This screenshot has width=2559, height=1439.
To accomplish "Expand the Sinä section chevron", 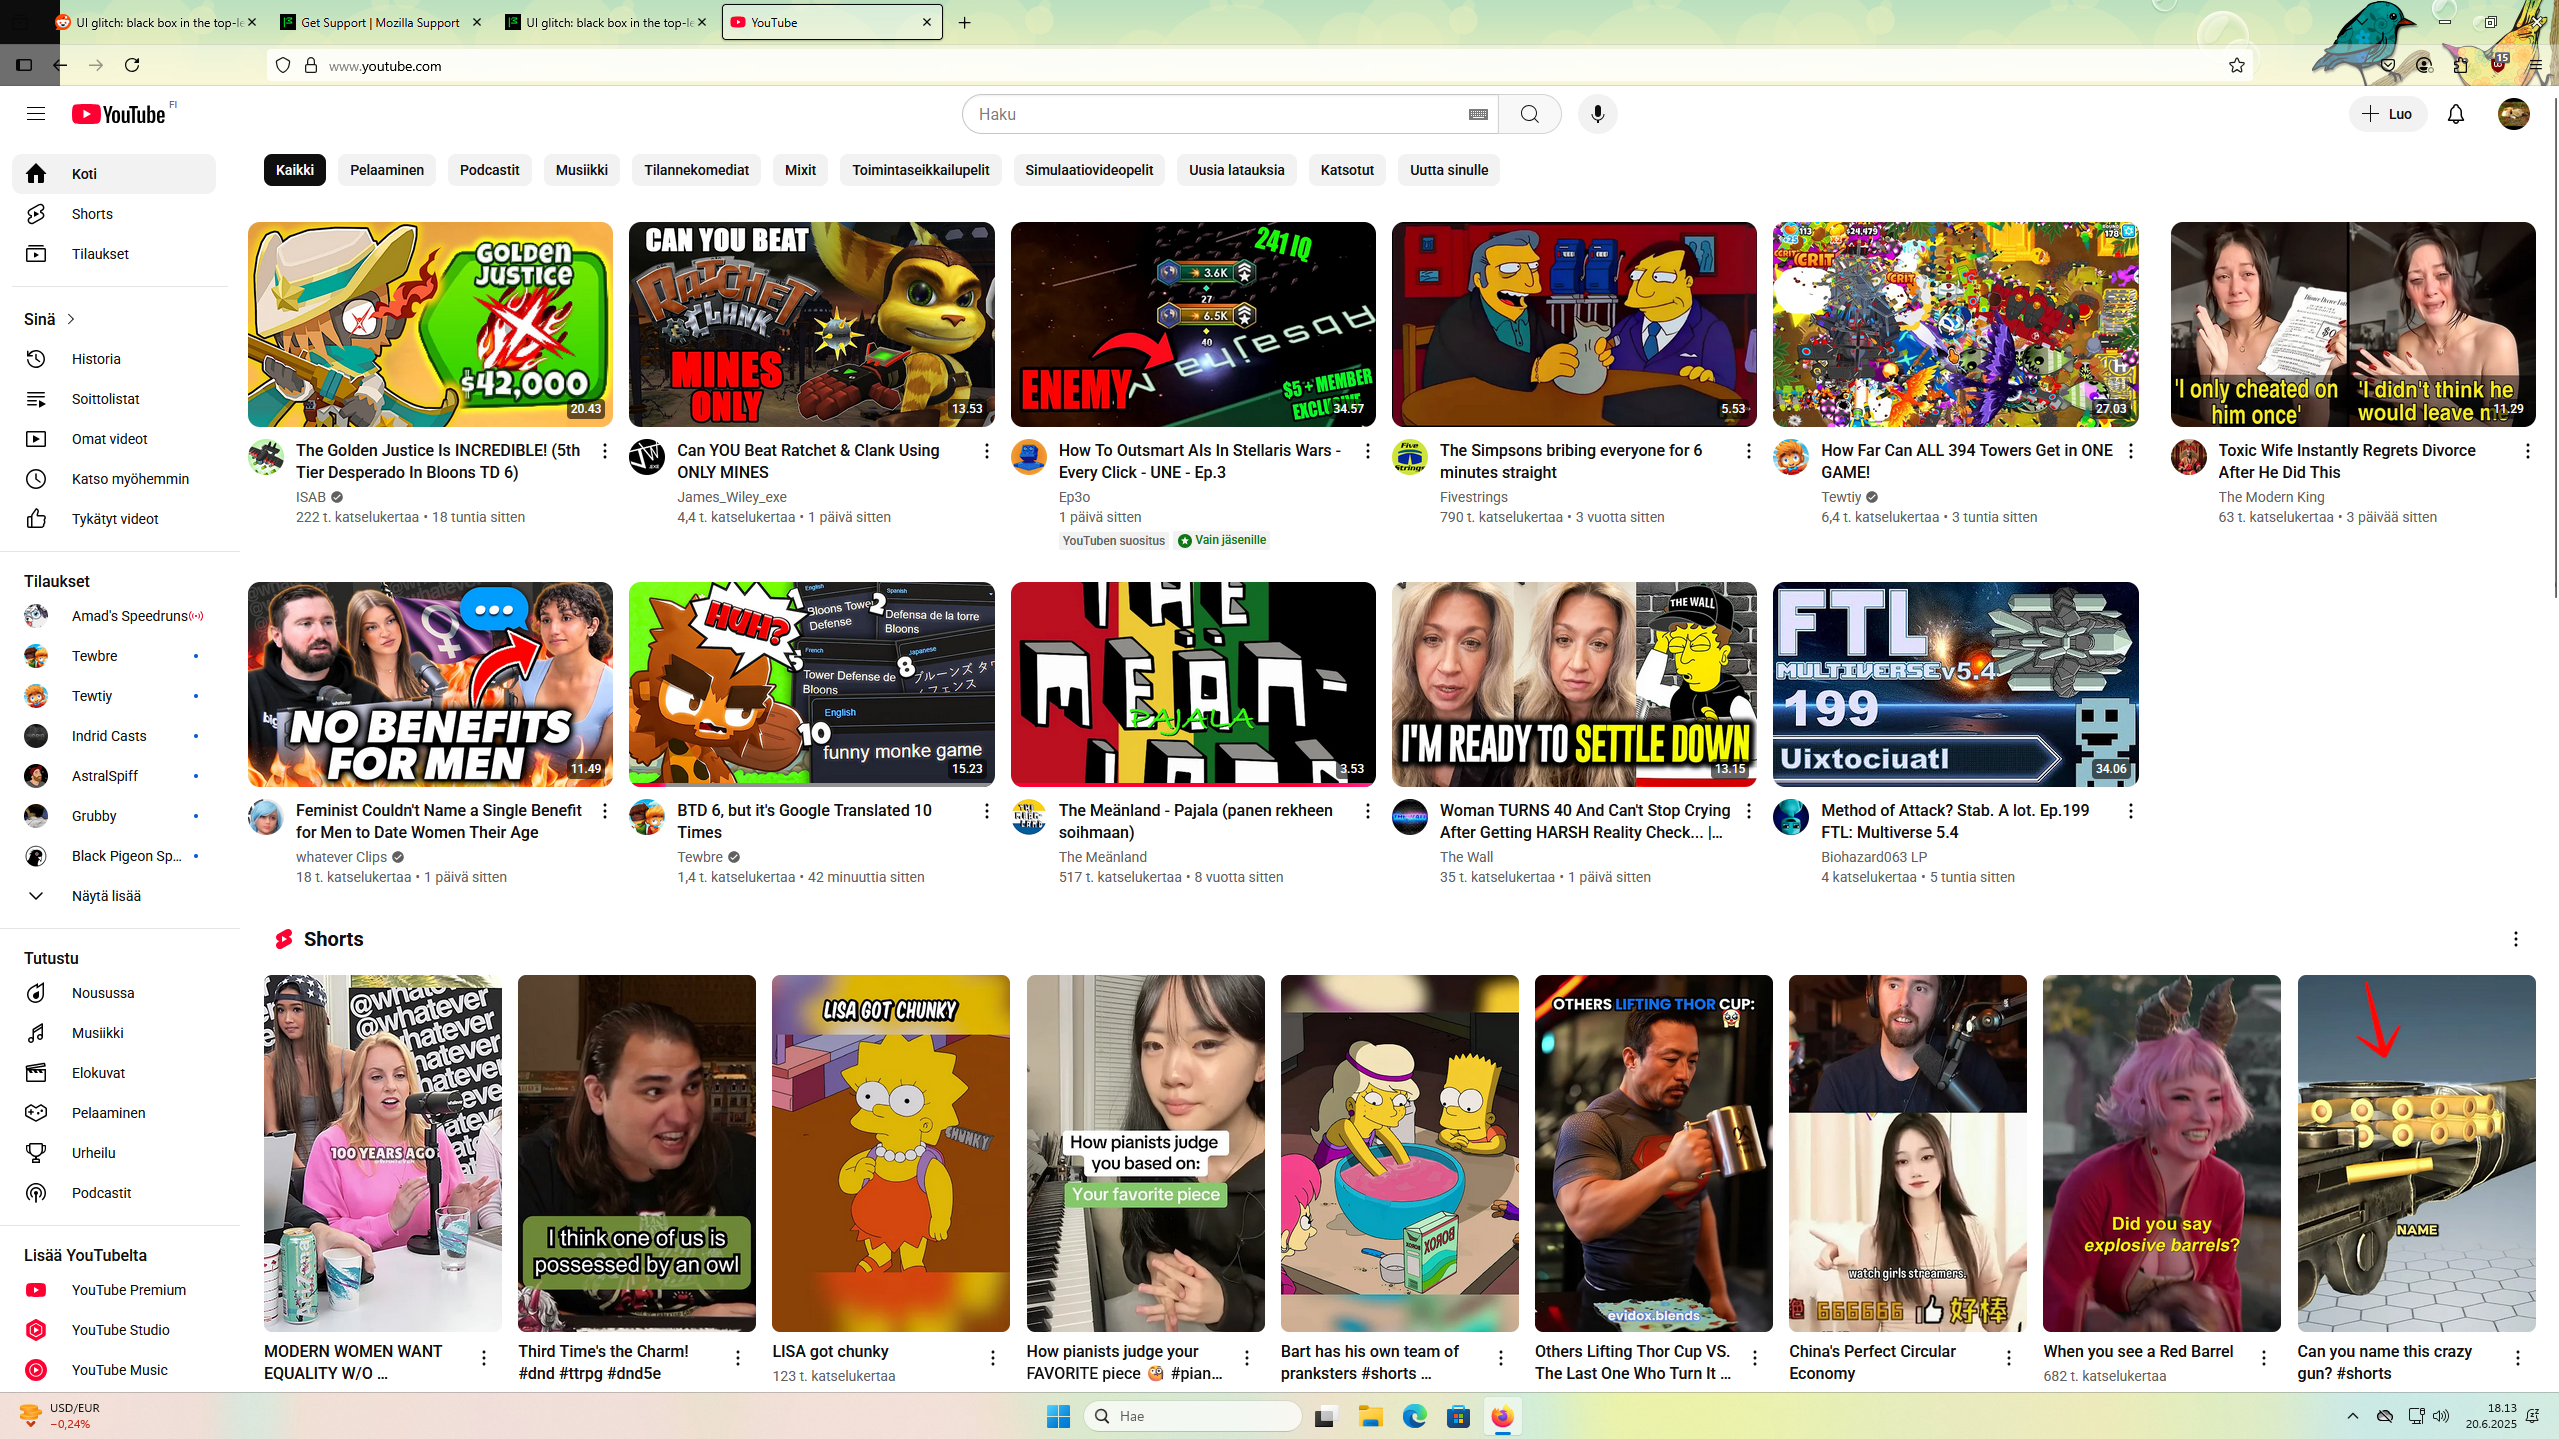I will 71,319.
